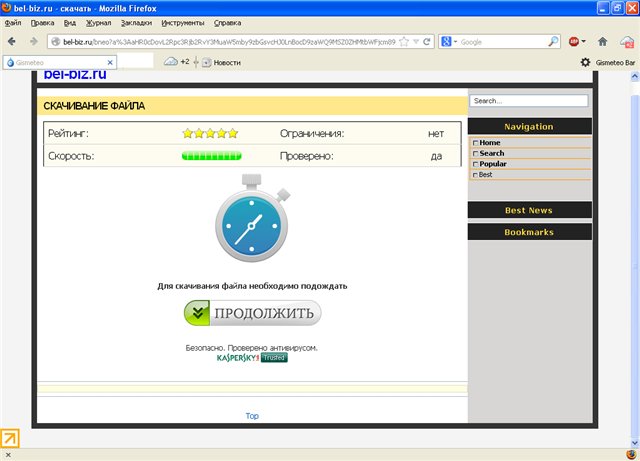Screen dimensions: 640x461
Task: Click the Top link at page bottom
Action: click(x=252, y=415)
